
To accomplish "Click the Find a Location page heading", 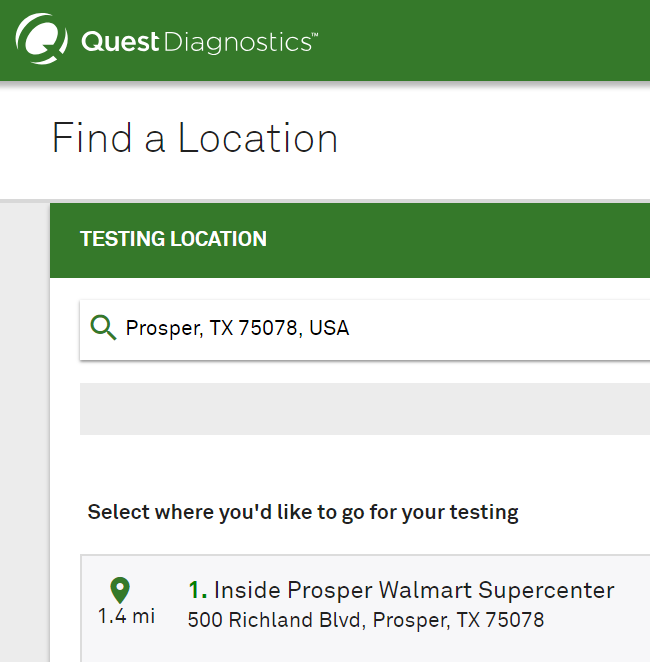I will click(195, 138).
